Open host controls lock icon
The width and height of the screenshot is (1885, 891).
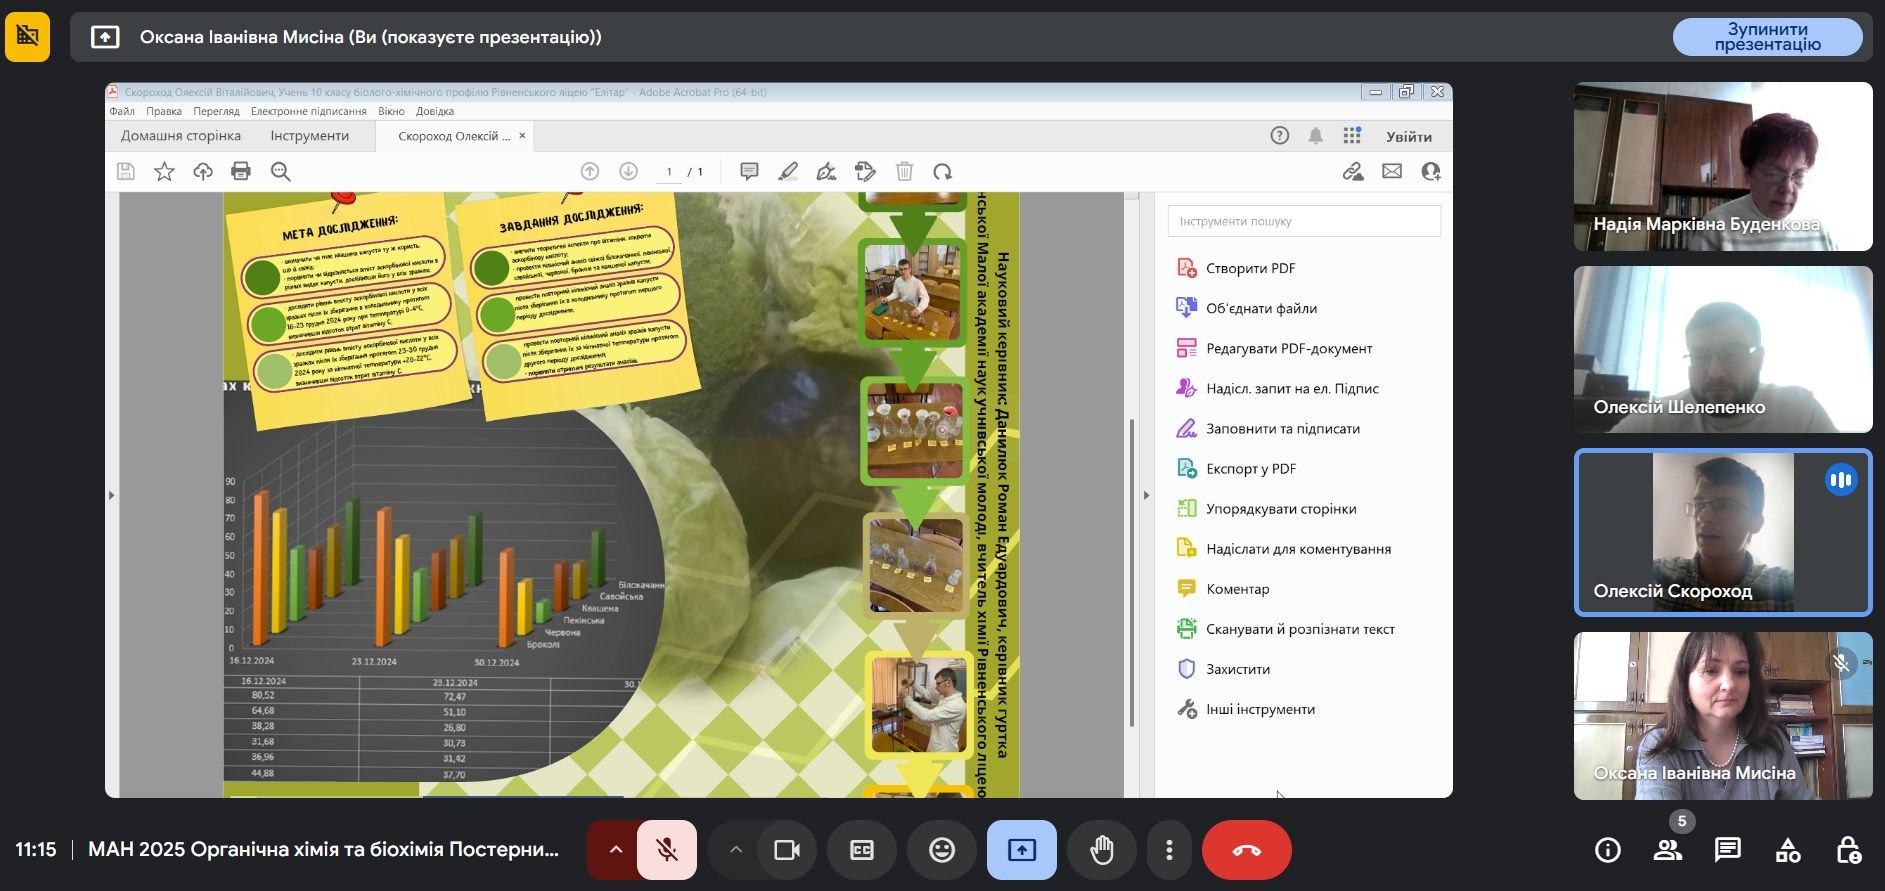[1848, 850]
